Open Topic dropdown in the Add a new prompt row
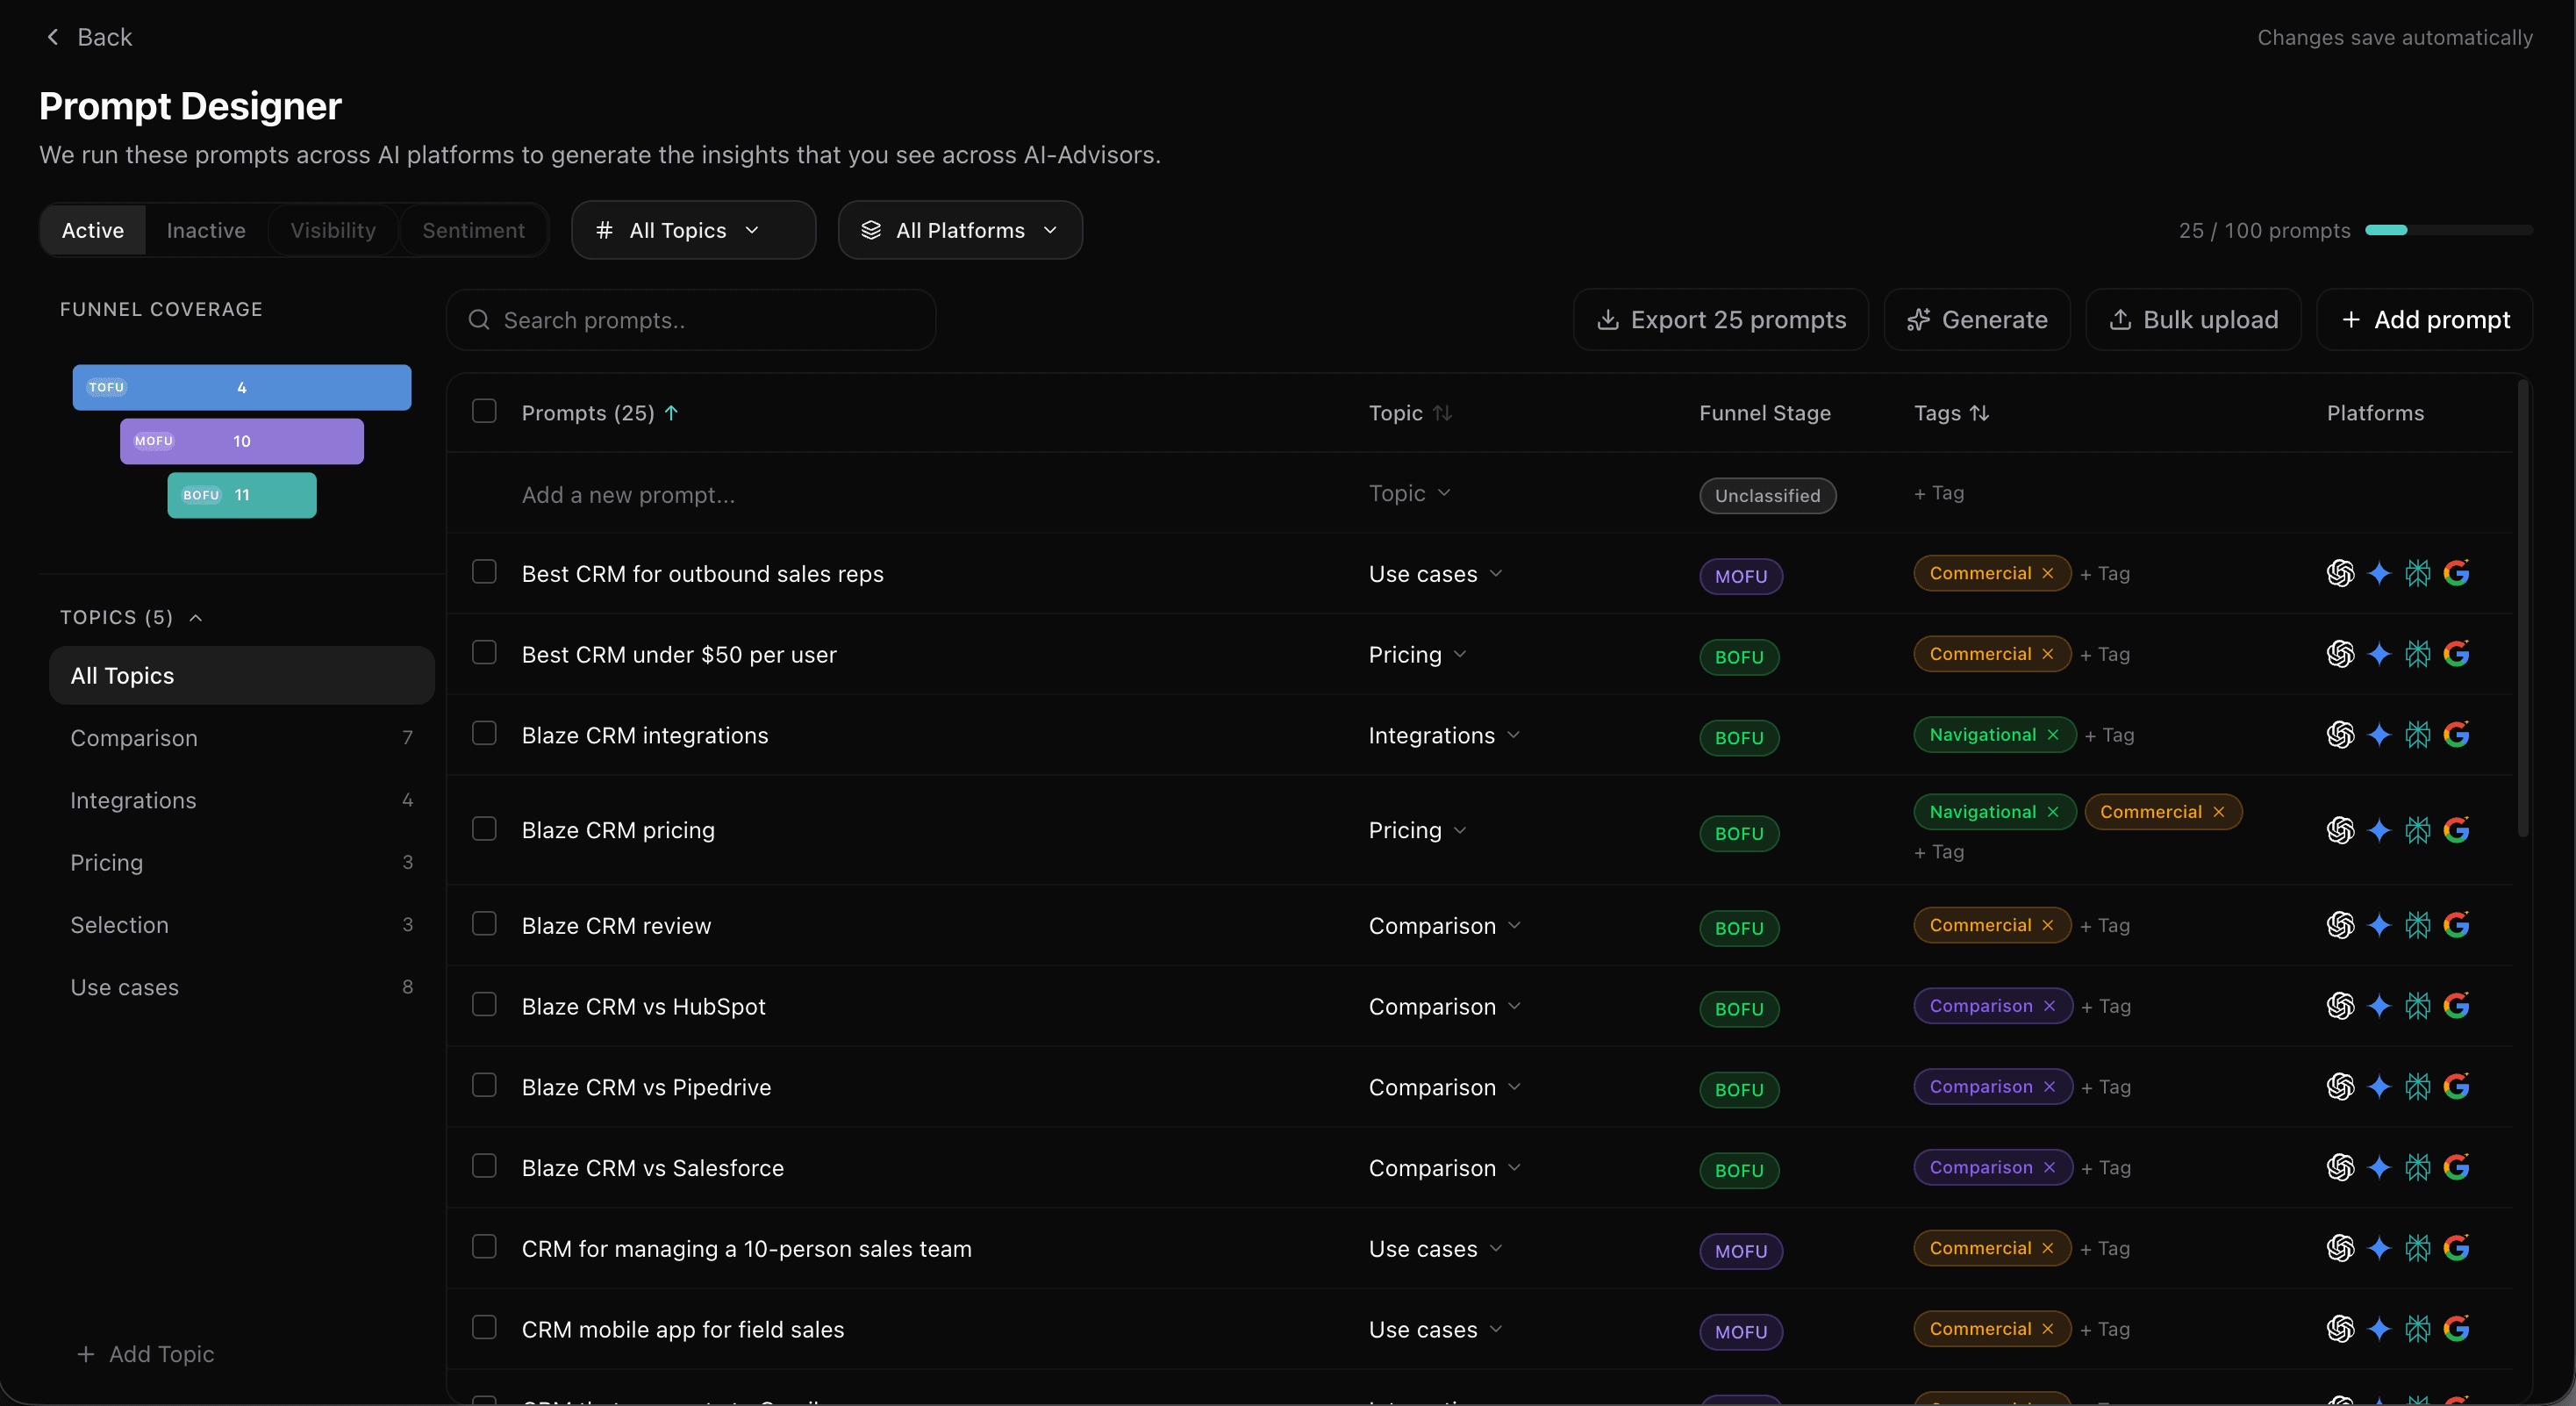The height and width of the screenshot is (1406, 2576). coord(1409,493)
